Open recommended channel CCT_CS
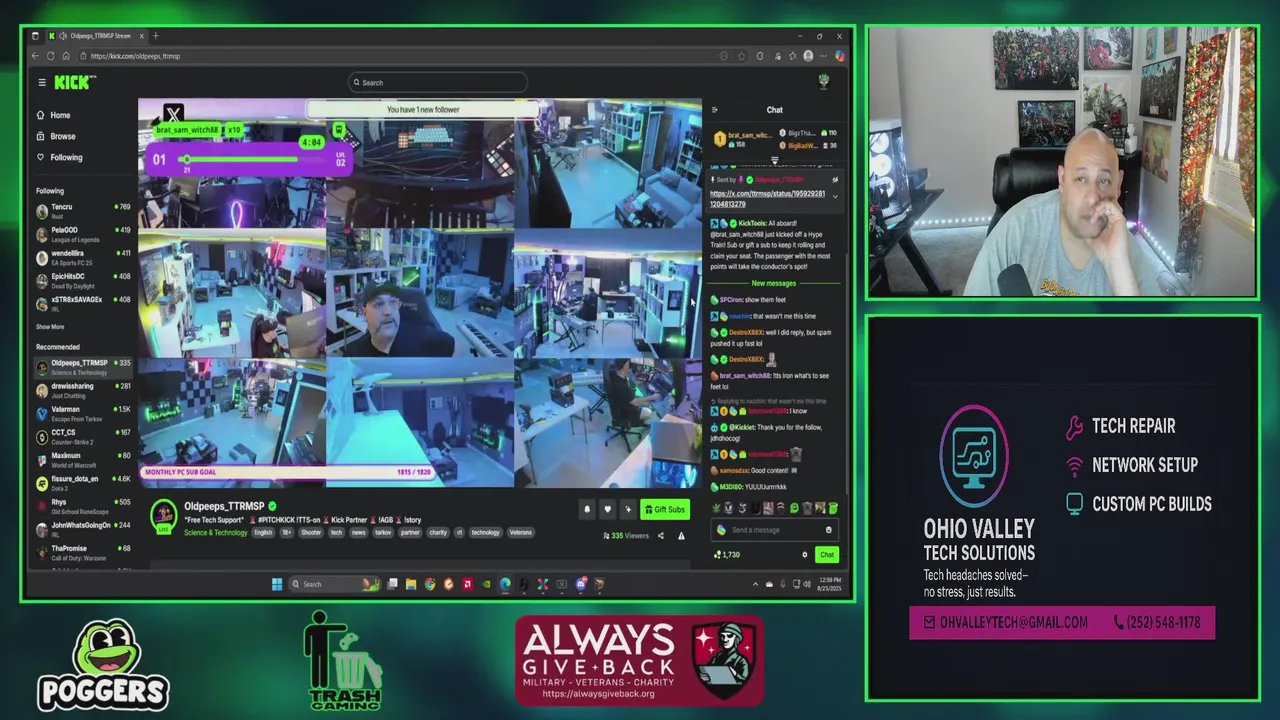 [x=84, y=436]
